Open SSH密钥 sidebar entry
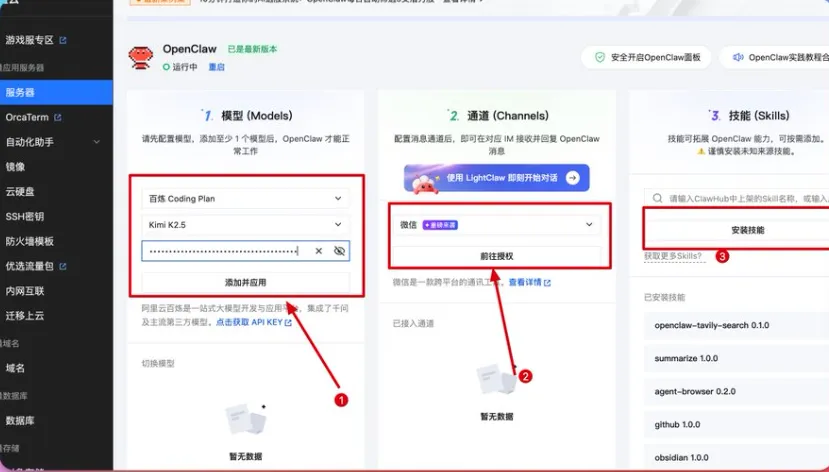Screen dimensions: 829x472 [x=25, y=217]
